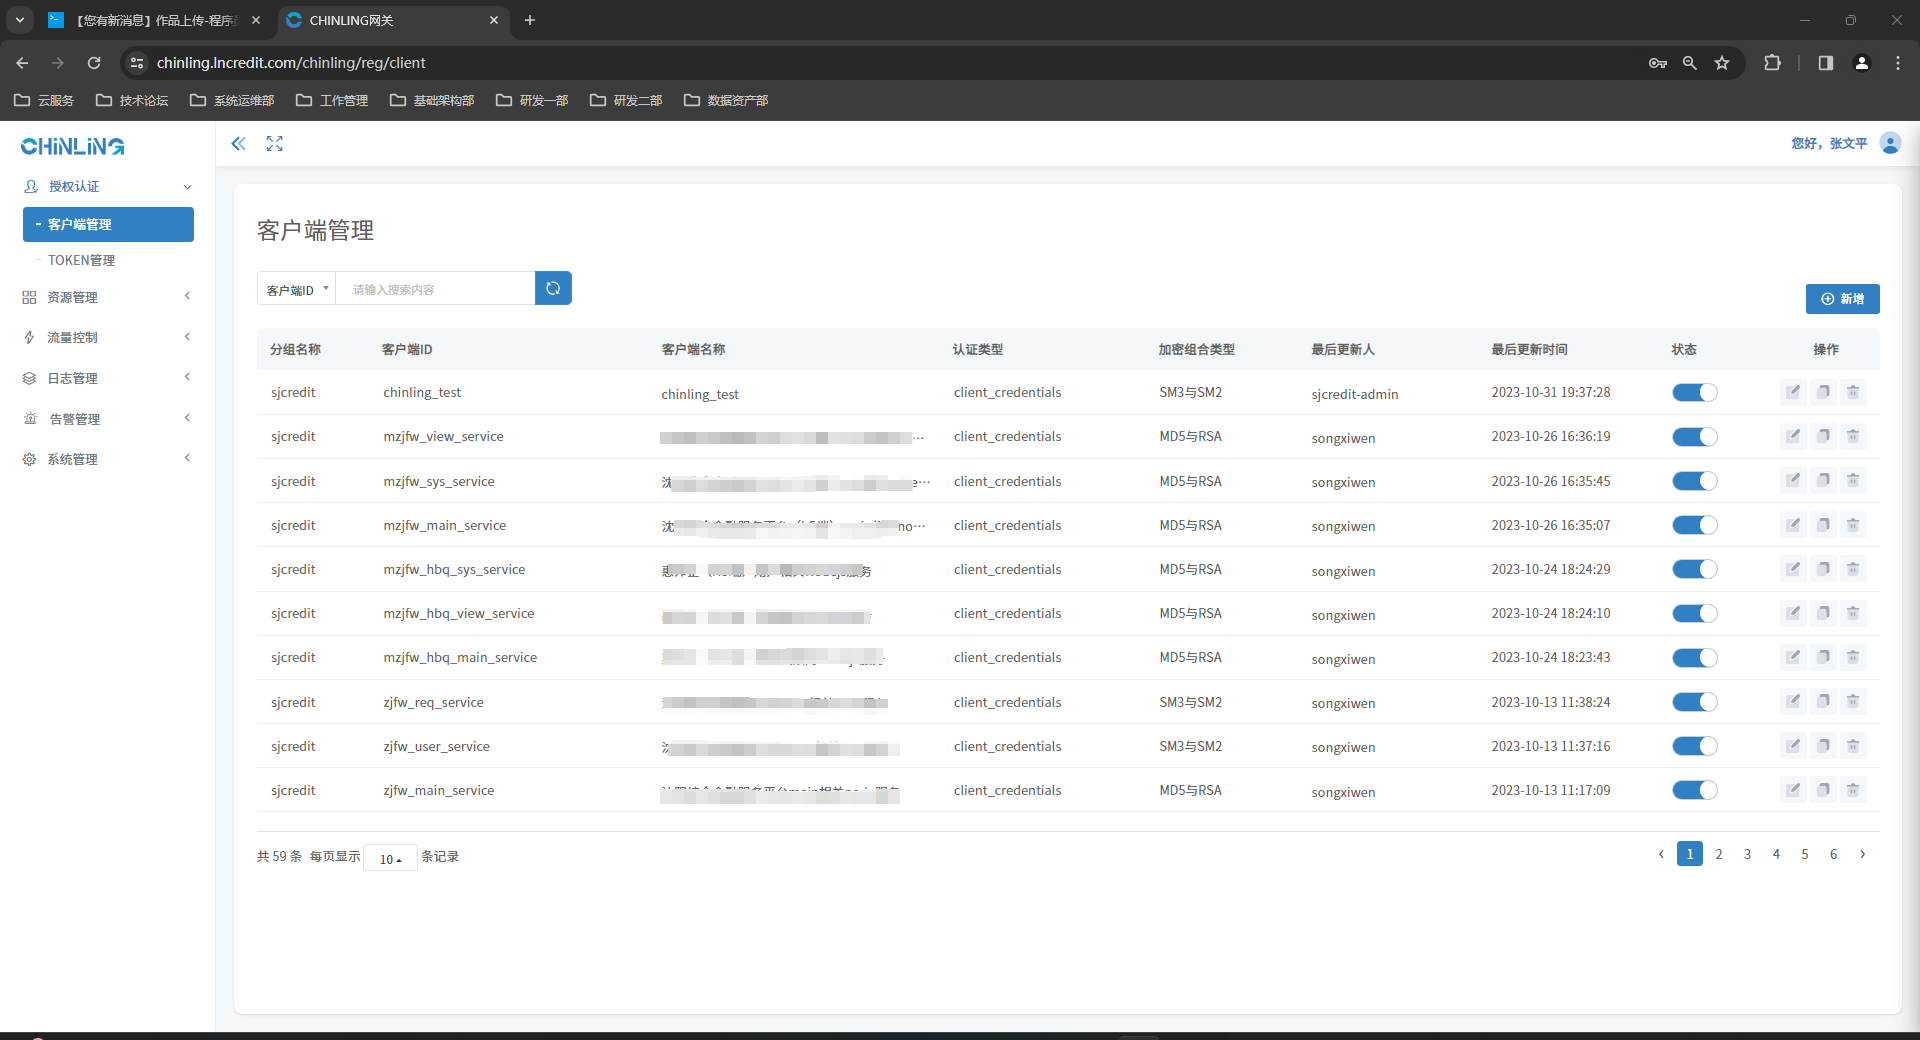
Task: Delete the mzjfw_view_service row
Action: coord(1853,436)
